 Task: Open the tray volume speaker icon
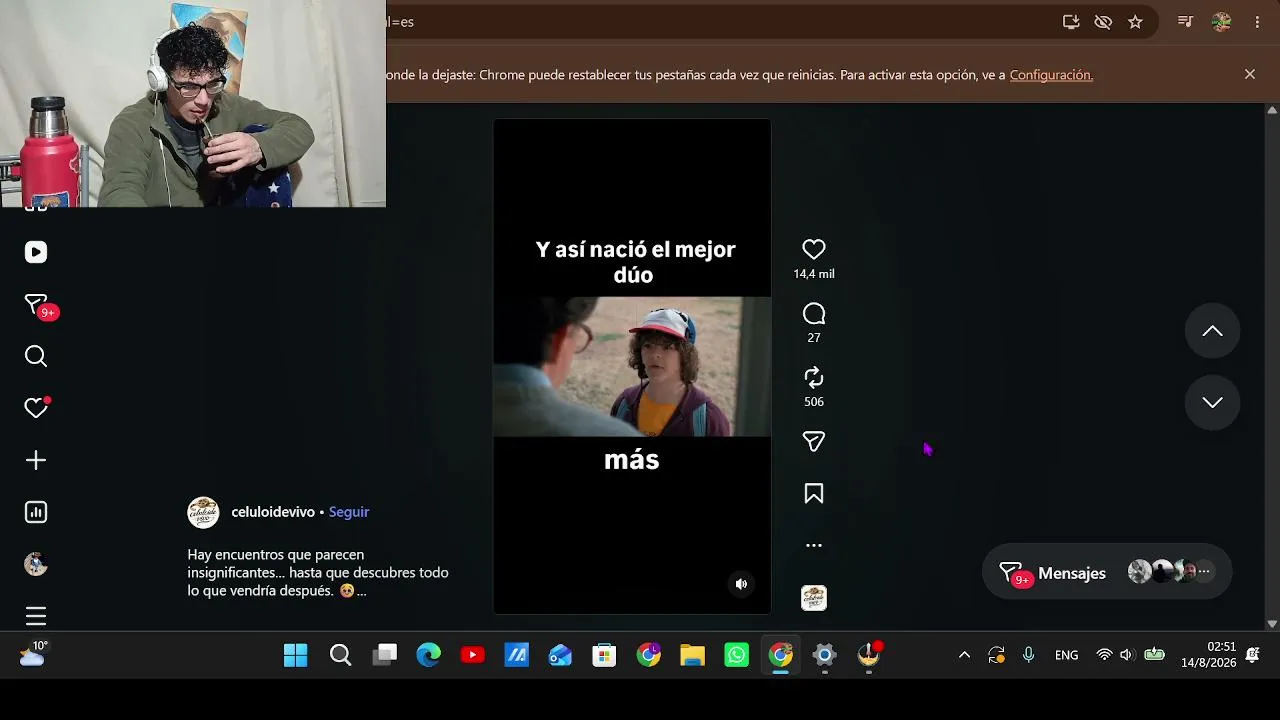click(x=1127, y=655)
